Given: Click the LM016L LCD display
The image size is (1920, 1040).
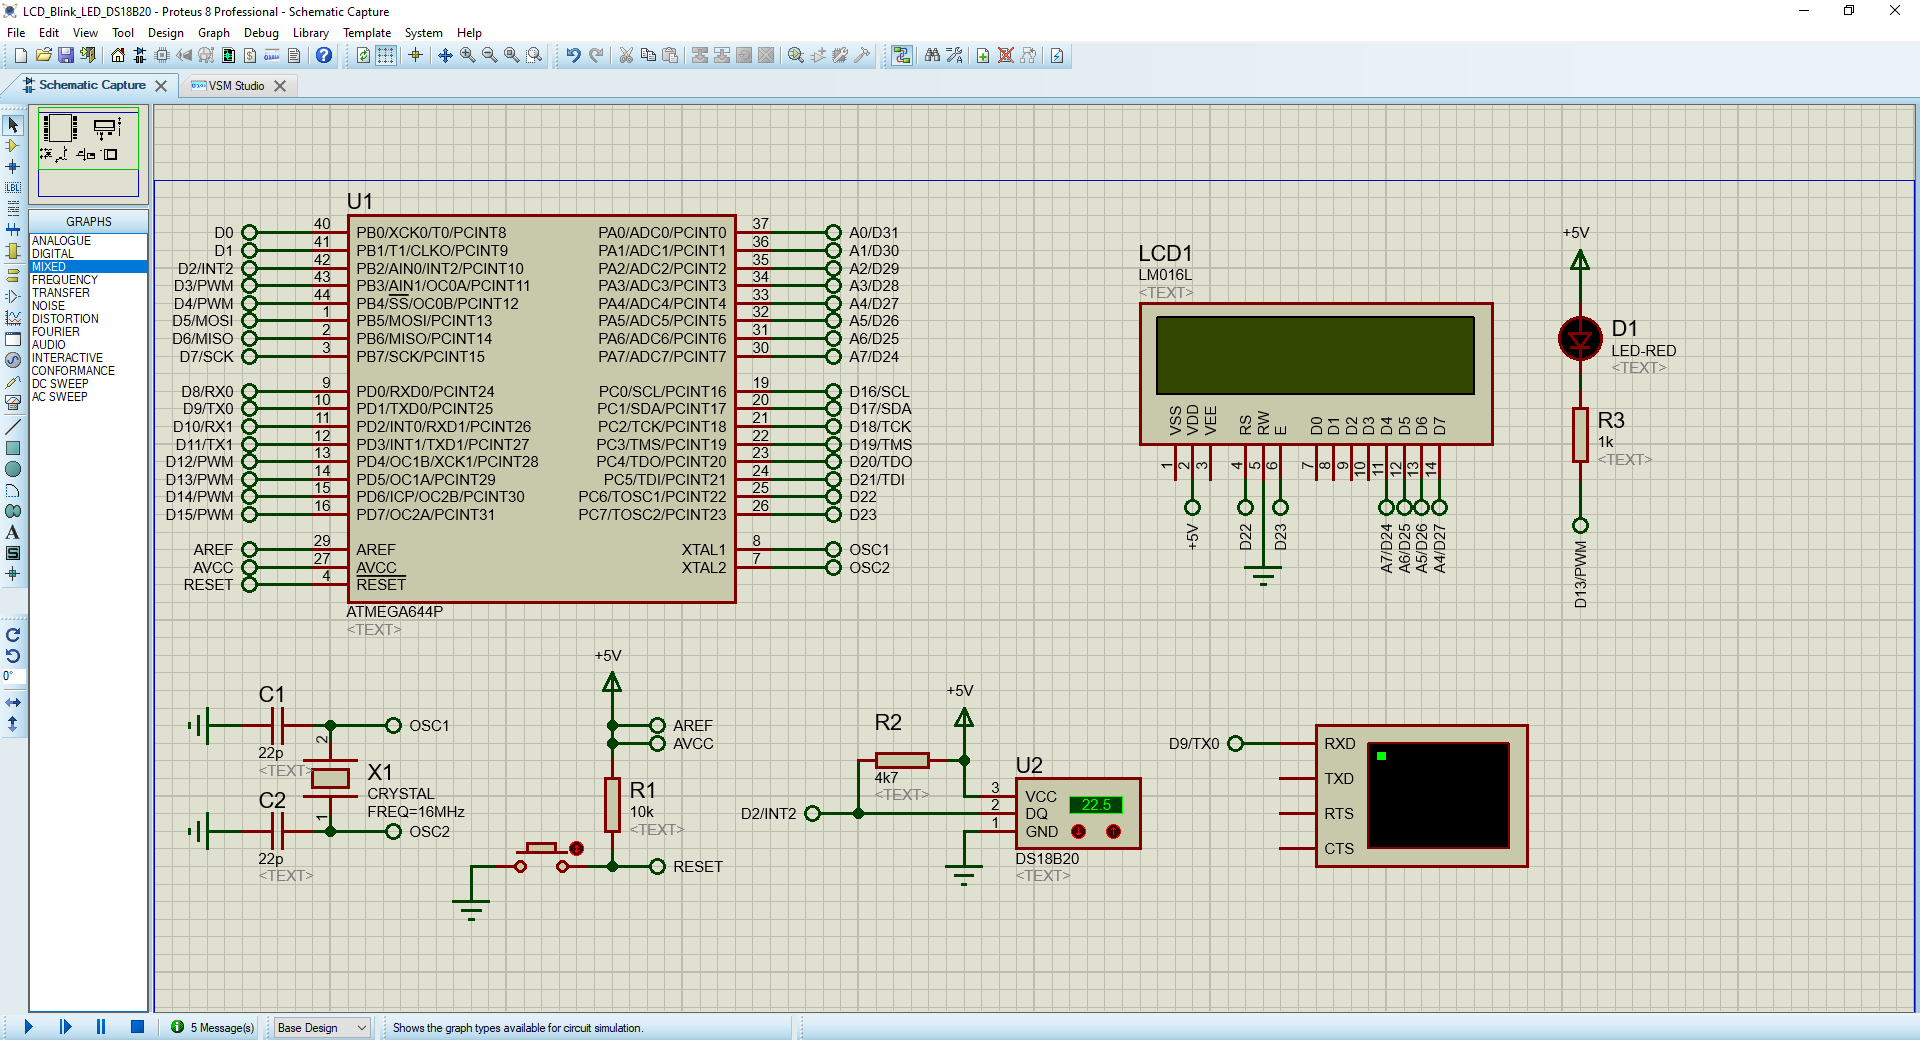Looking at the screenshot, I should [1316, 374].
